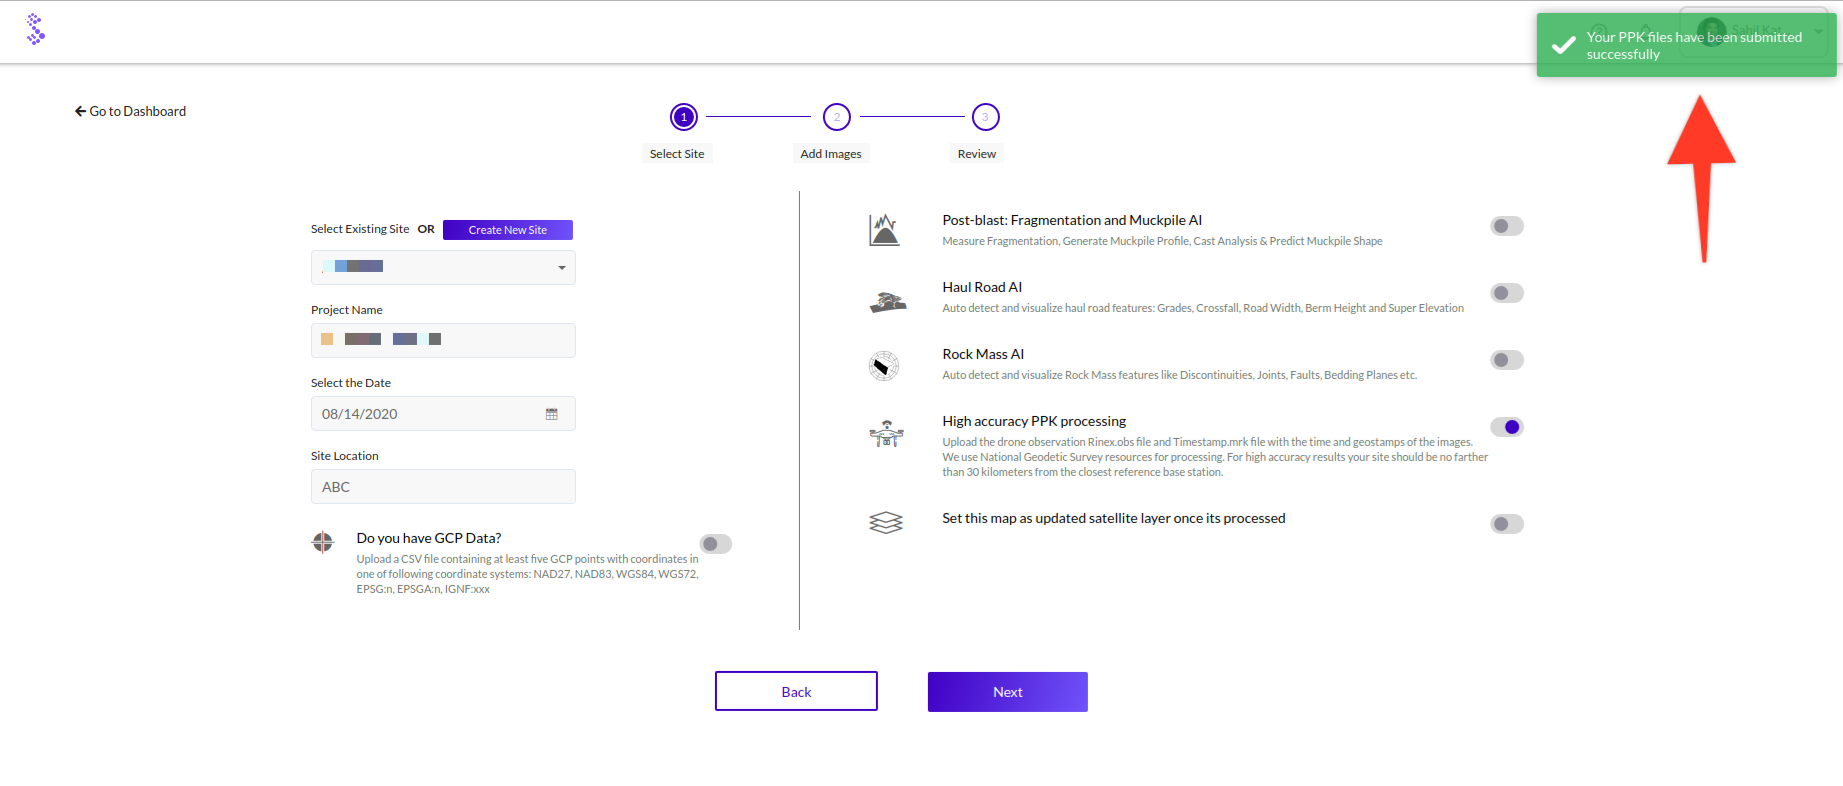
Task: Click the Back button
Action: pyautogui.click(x=796, y=691)
